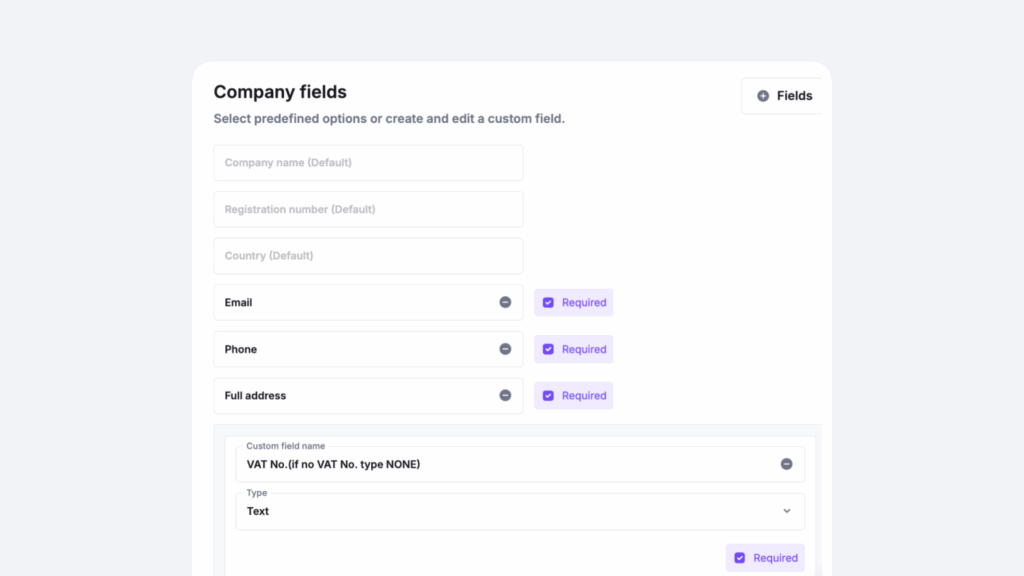Remove the VAT No. custom field minus icon
The image size is (1024, 576).
(x=786, y=464)
